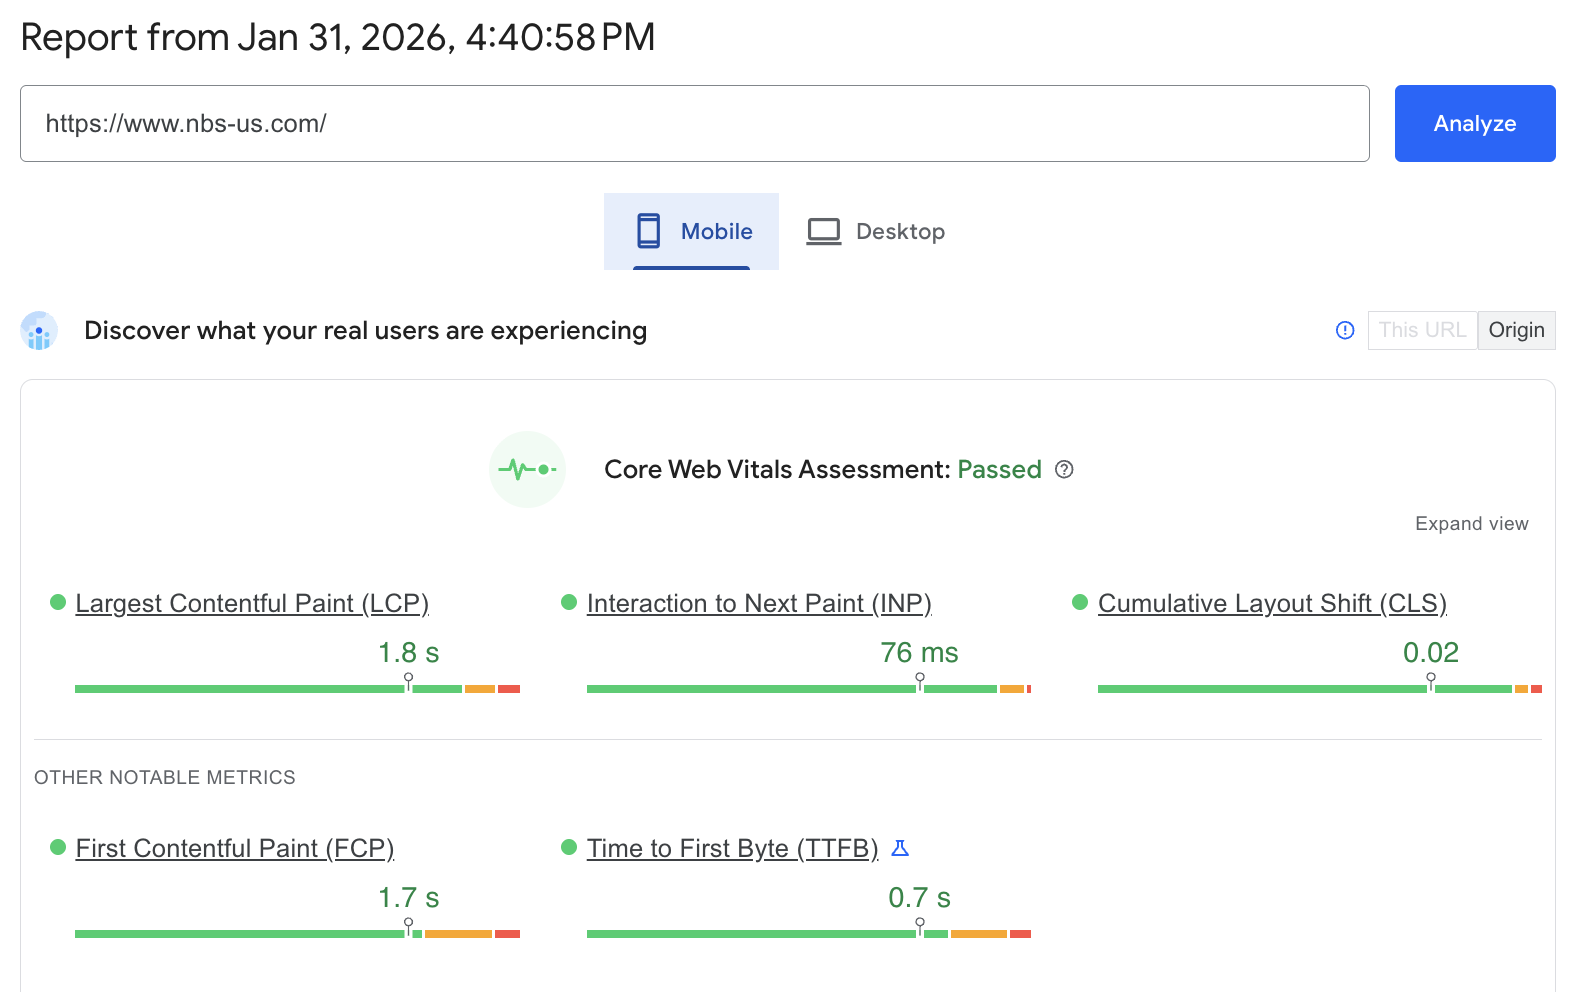Expand the Largest Contentful Paint metric details
This screenshot has height=992, width=1582.
(252, 603)
